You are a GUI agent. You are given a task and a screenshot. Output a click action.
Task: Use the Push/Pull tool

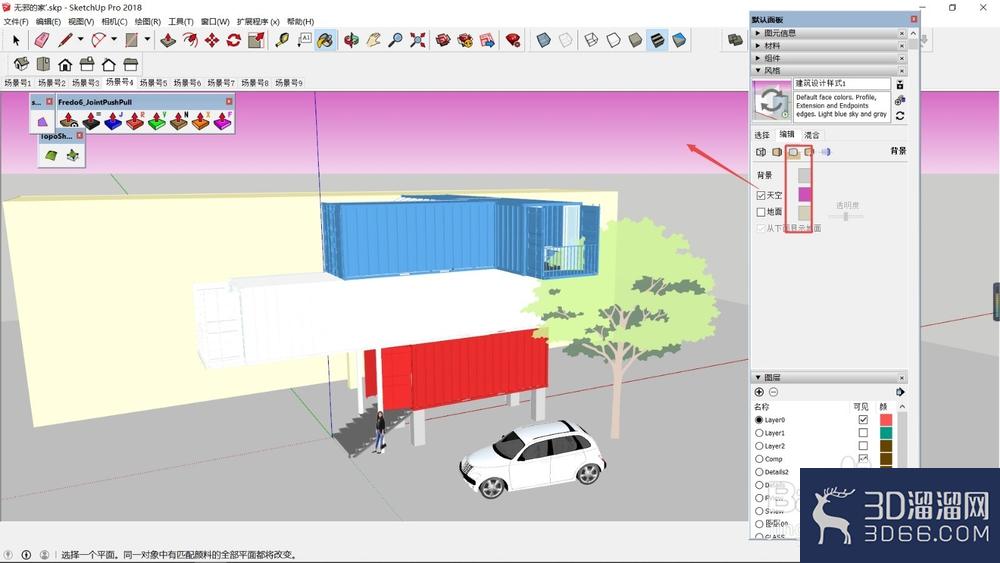[x=168, y=40]
